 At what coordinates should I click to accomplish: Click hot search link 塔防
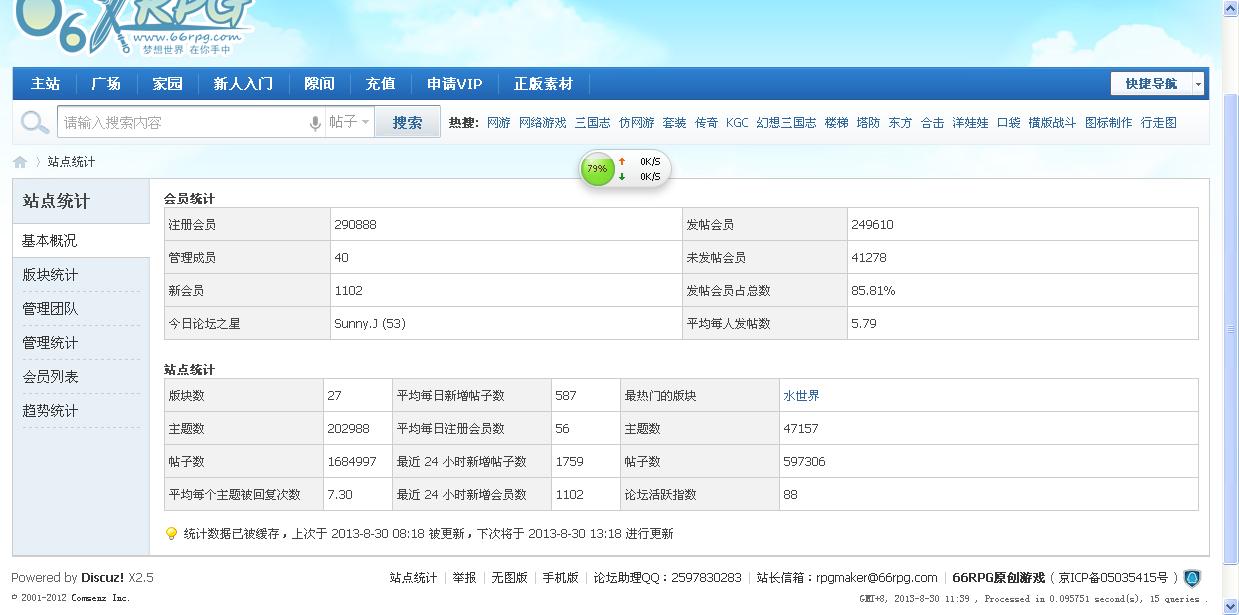point(869,123)
